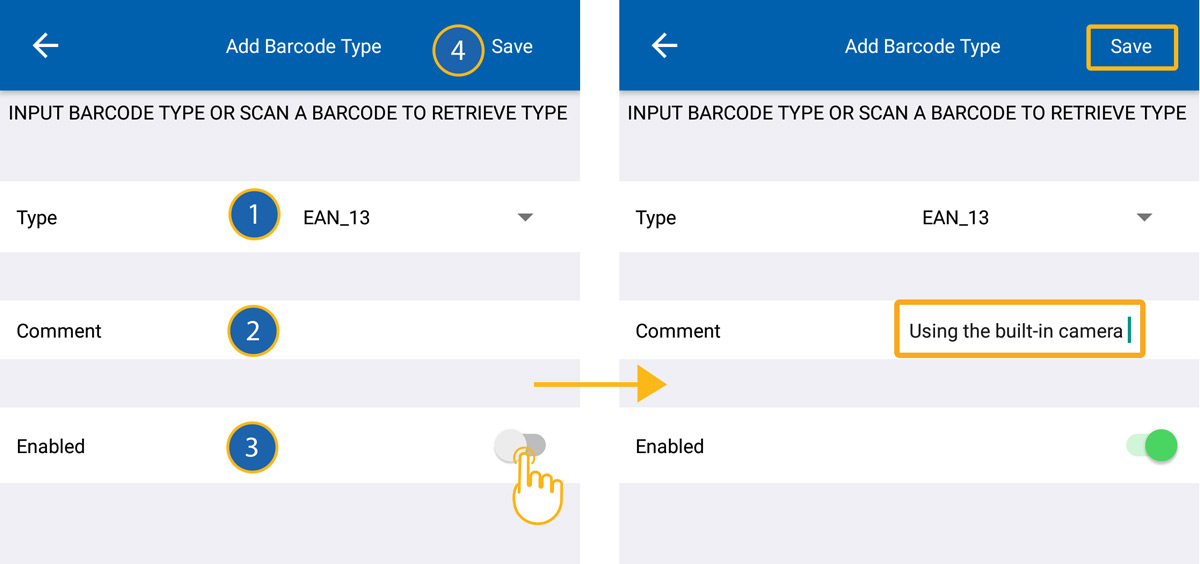The width and height of the screenshot is (1200, 564).
Task: Click the 'Using the built-in camera' comment field
Action: [1018, 331]
